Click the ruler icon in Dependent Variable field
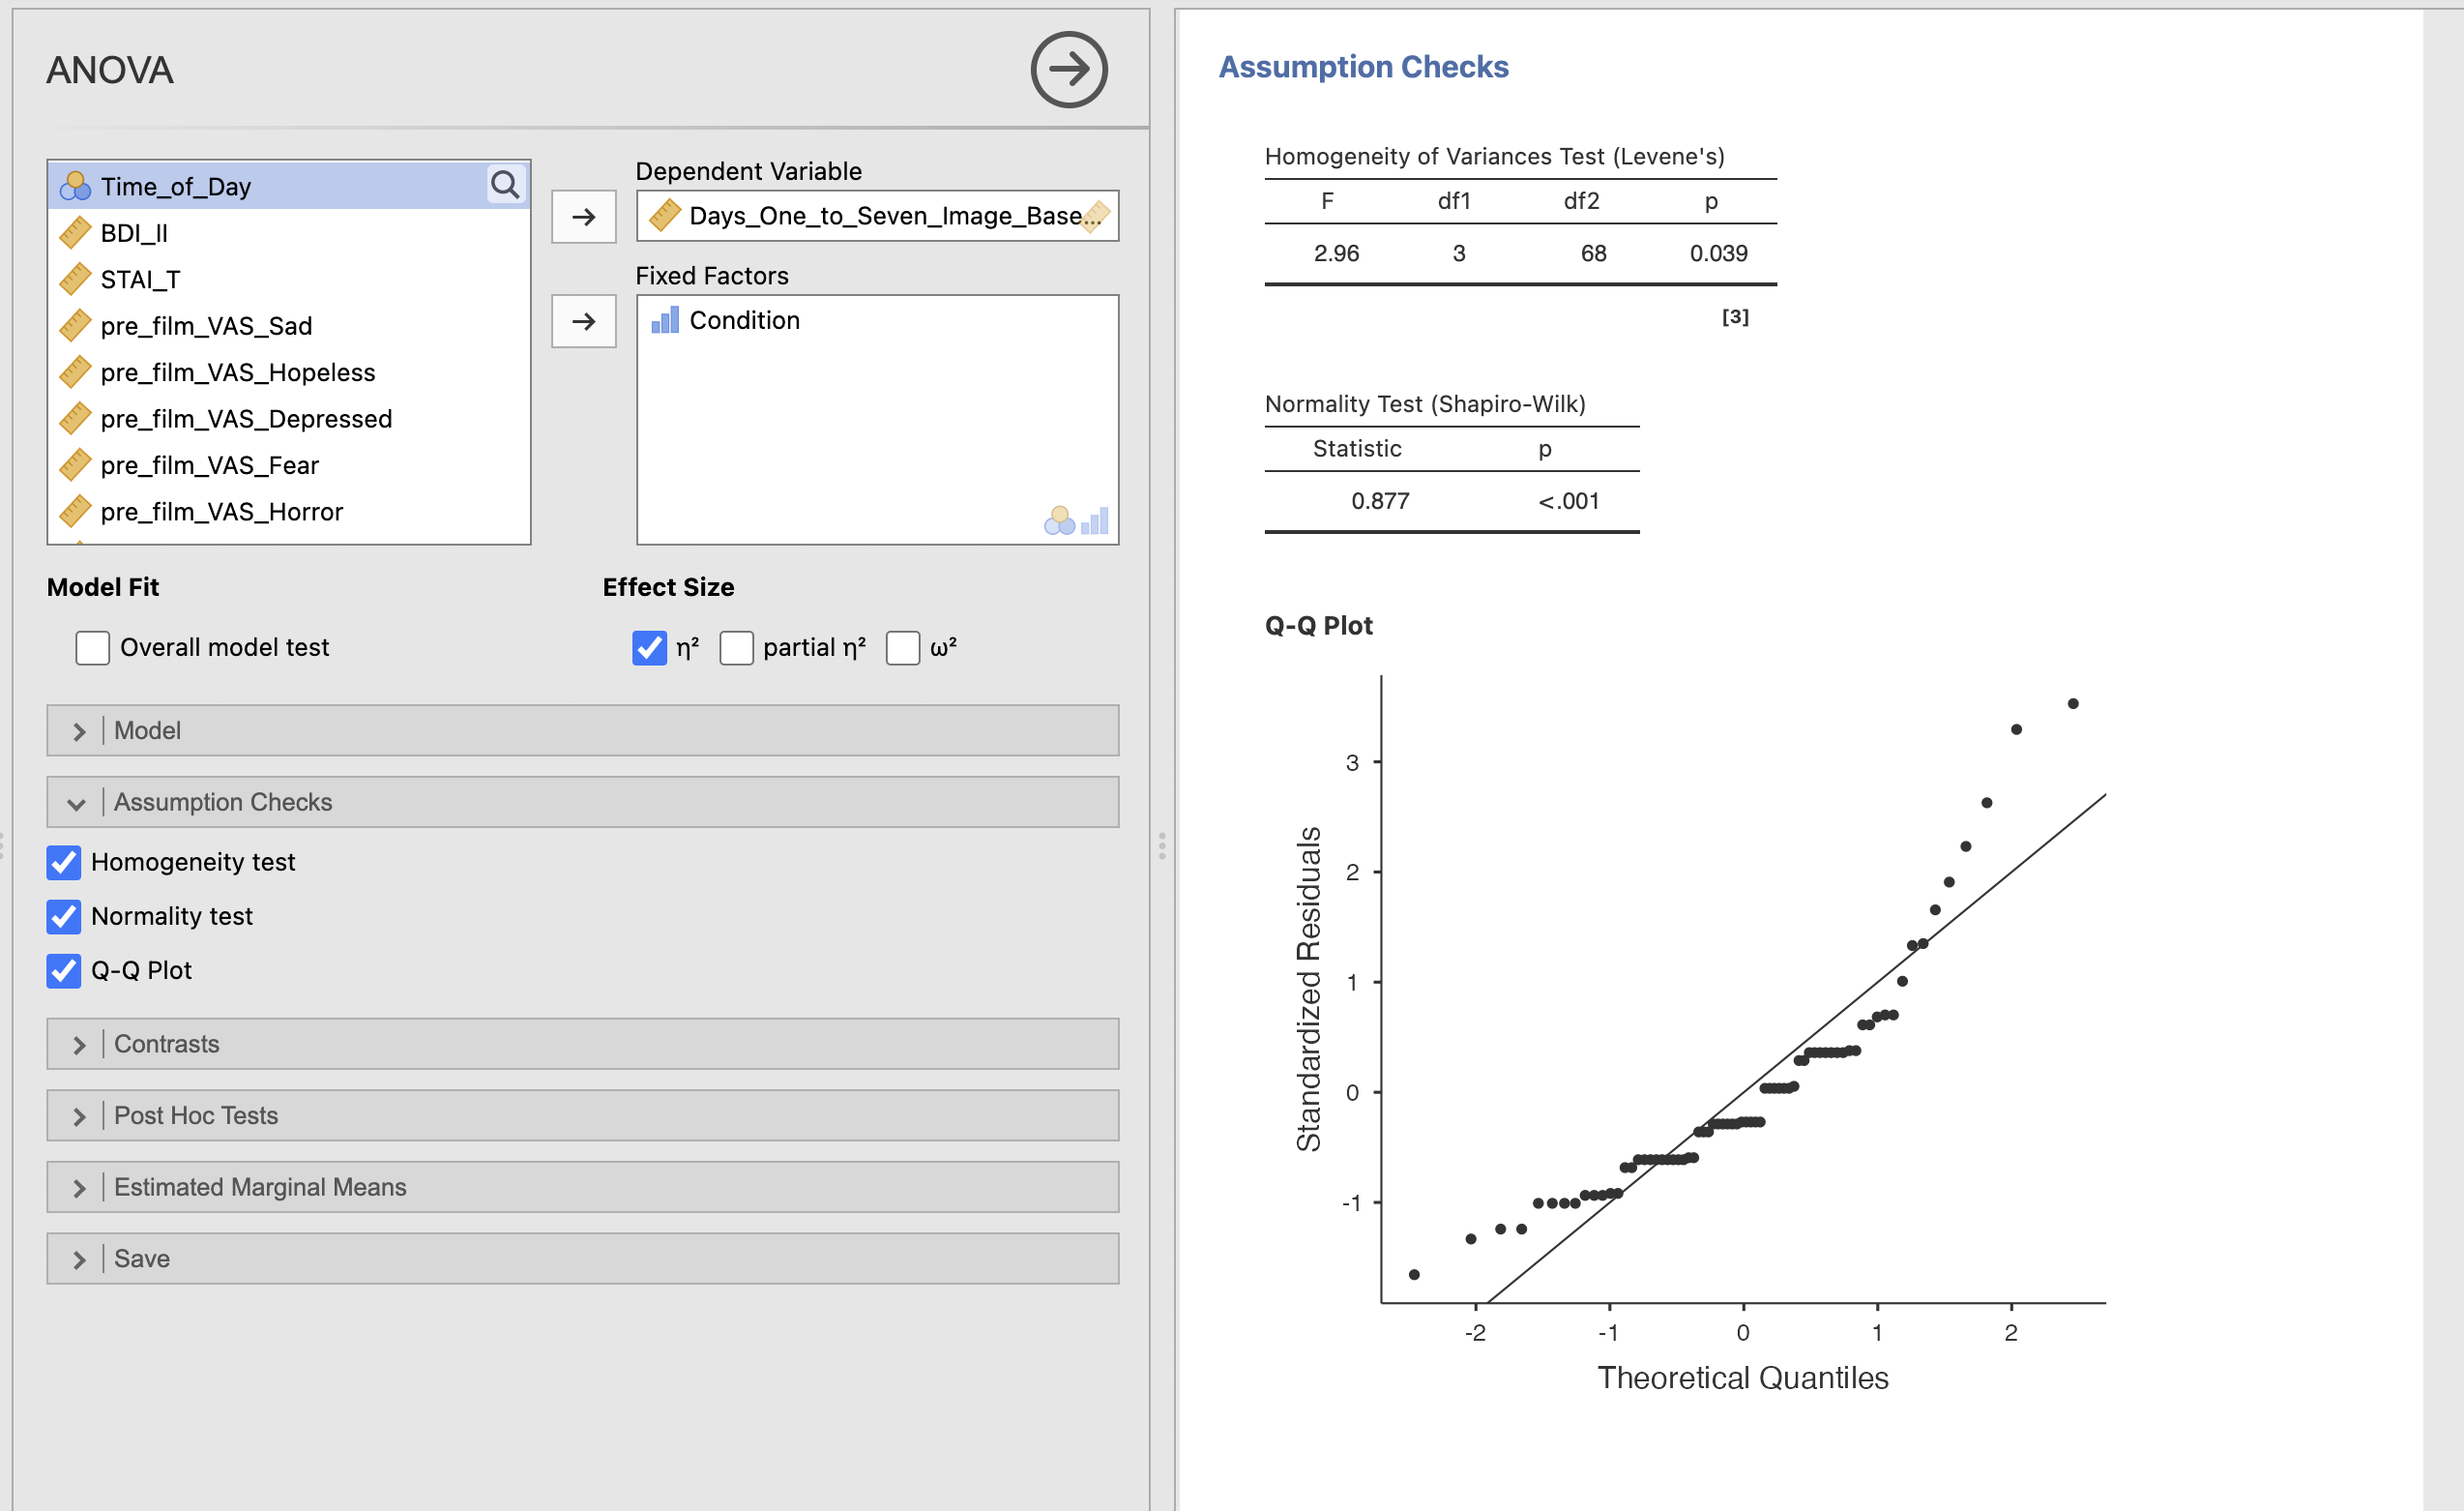 click(x=665, y=216)
